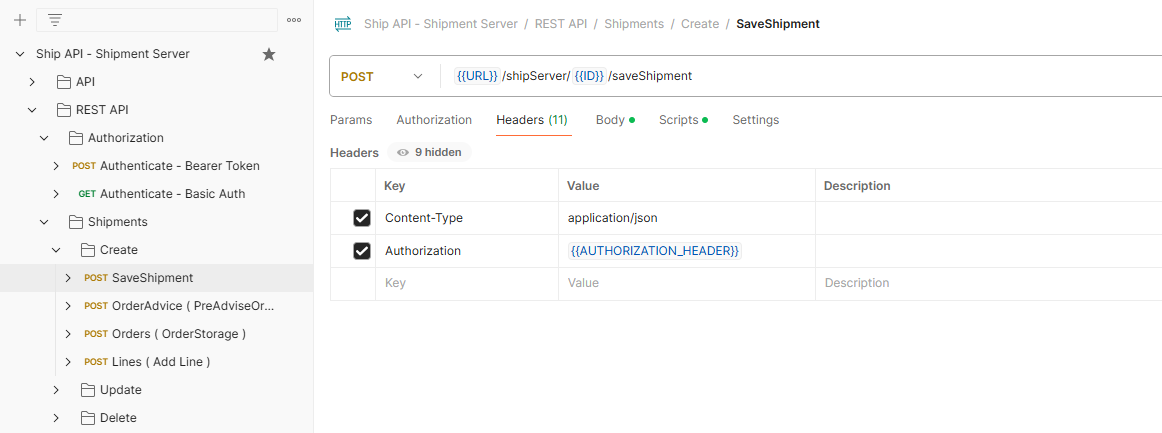Viewport: 1162px width, 433px height.
Task: Switch to the Body tab
Action: point(610,120)
